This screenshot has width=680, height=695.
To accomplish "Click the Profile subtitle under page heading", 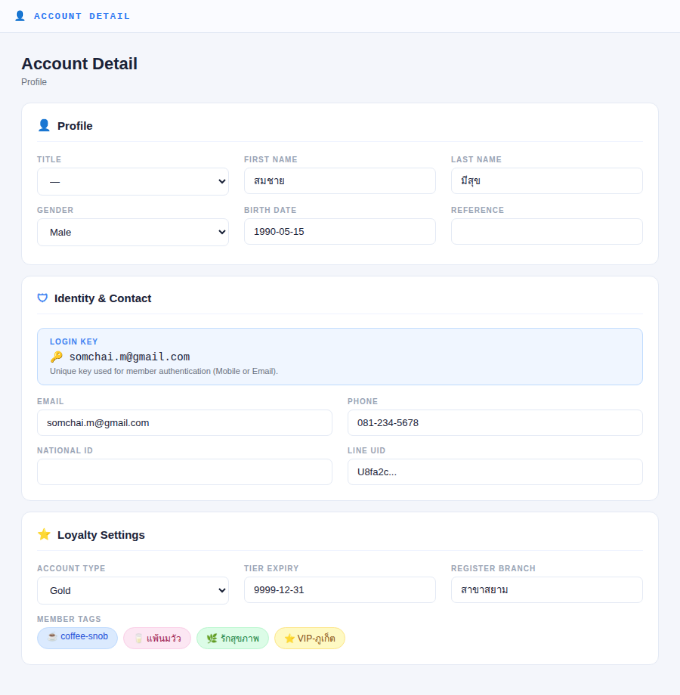I will tap(34, 82).
